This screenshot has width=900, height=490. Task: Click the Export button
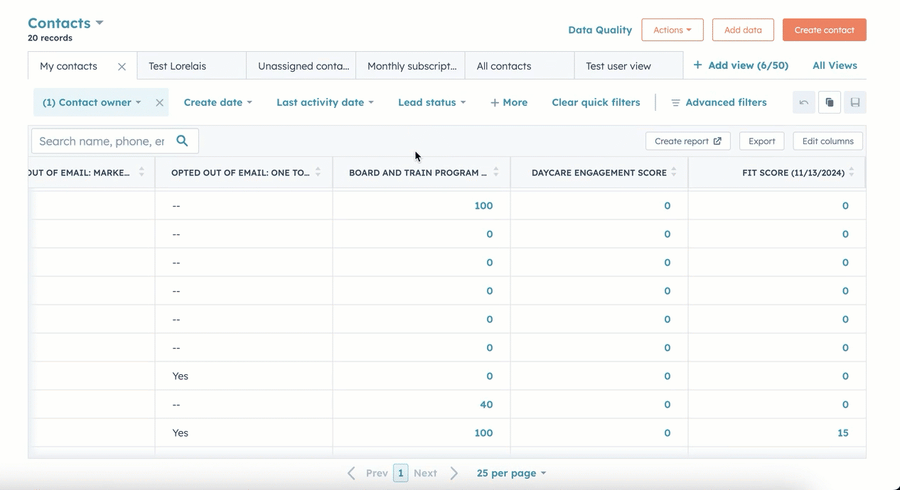pos(762,141)
